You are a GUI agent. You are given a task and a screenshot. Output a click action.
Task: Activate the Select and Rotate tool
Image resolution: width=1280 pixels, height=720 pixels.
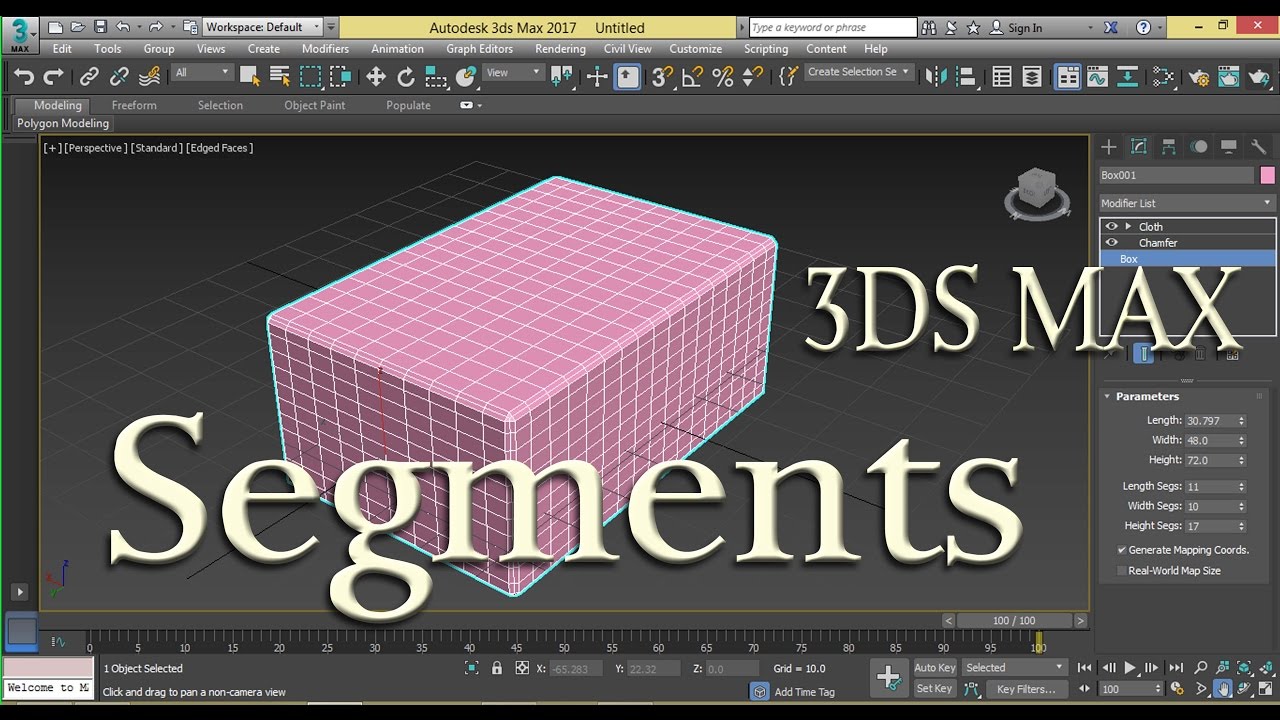pyautogui.click(x=406, y=76)
